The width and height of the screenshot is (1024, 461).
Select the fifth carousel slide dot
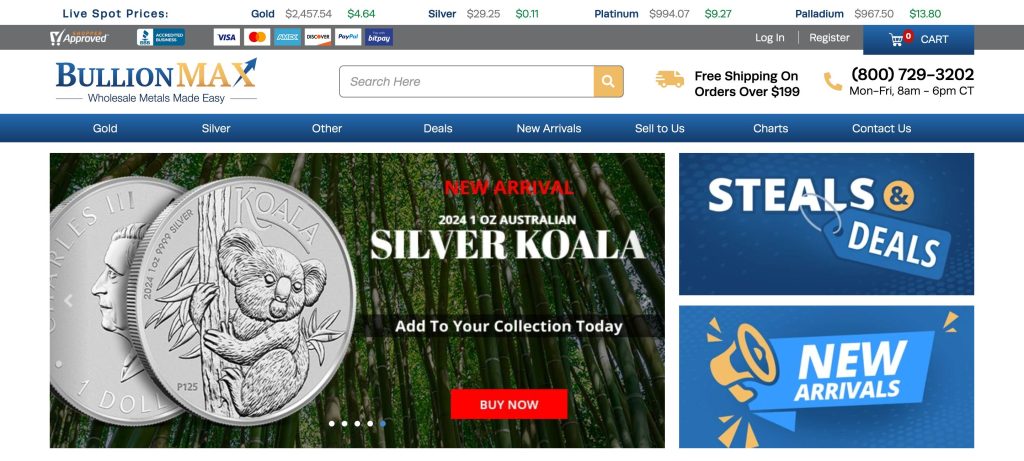coord(383,424)
